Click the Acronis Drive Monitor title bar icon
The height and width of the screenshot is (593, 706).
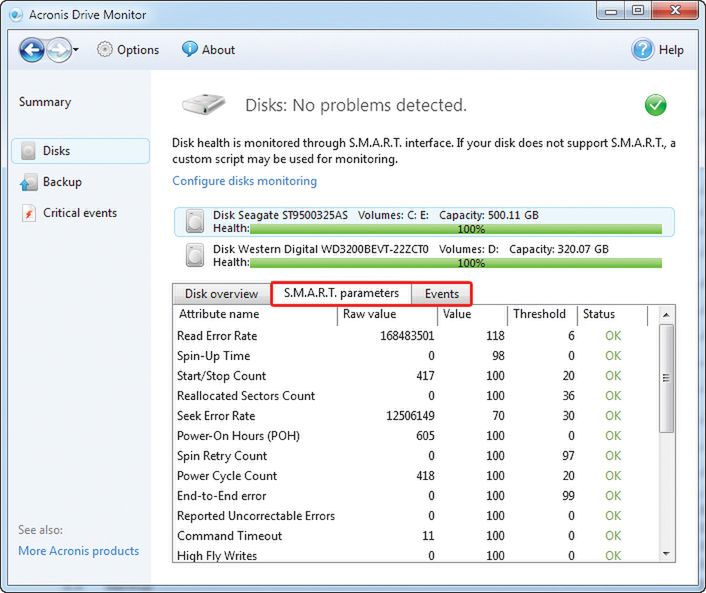pos(16,15)
